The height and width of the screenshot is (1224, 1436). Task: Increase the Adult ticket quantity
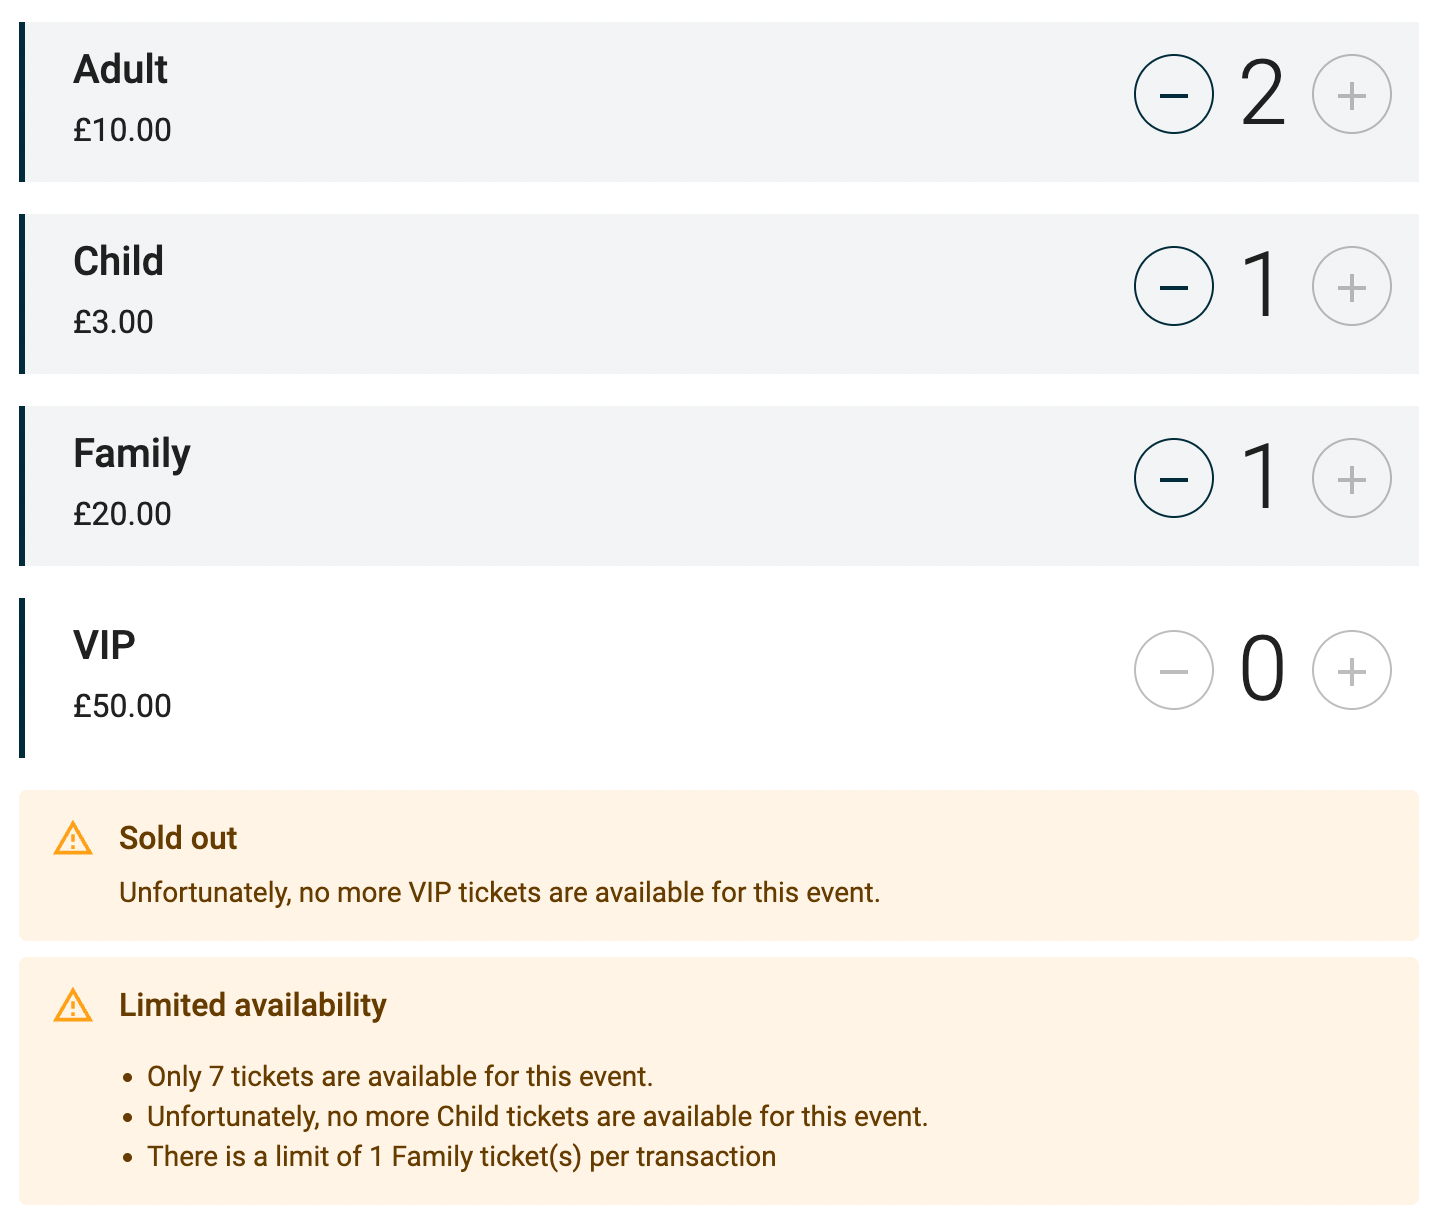pyautogui.click(x=1351, y=95)
